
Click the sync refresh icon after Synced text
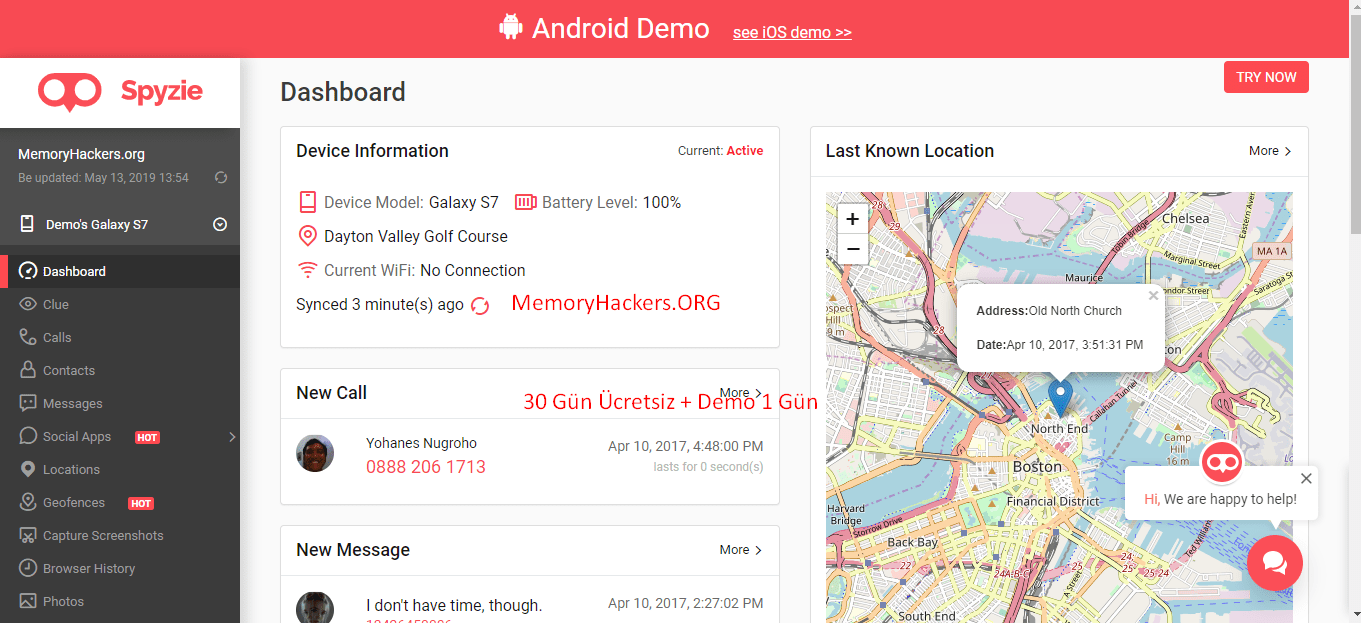pos(480,306)
